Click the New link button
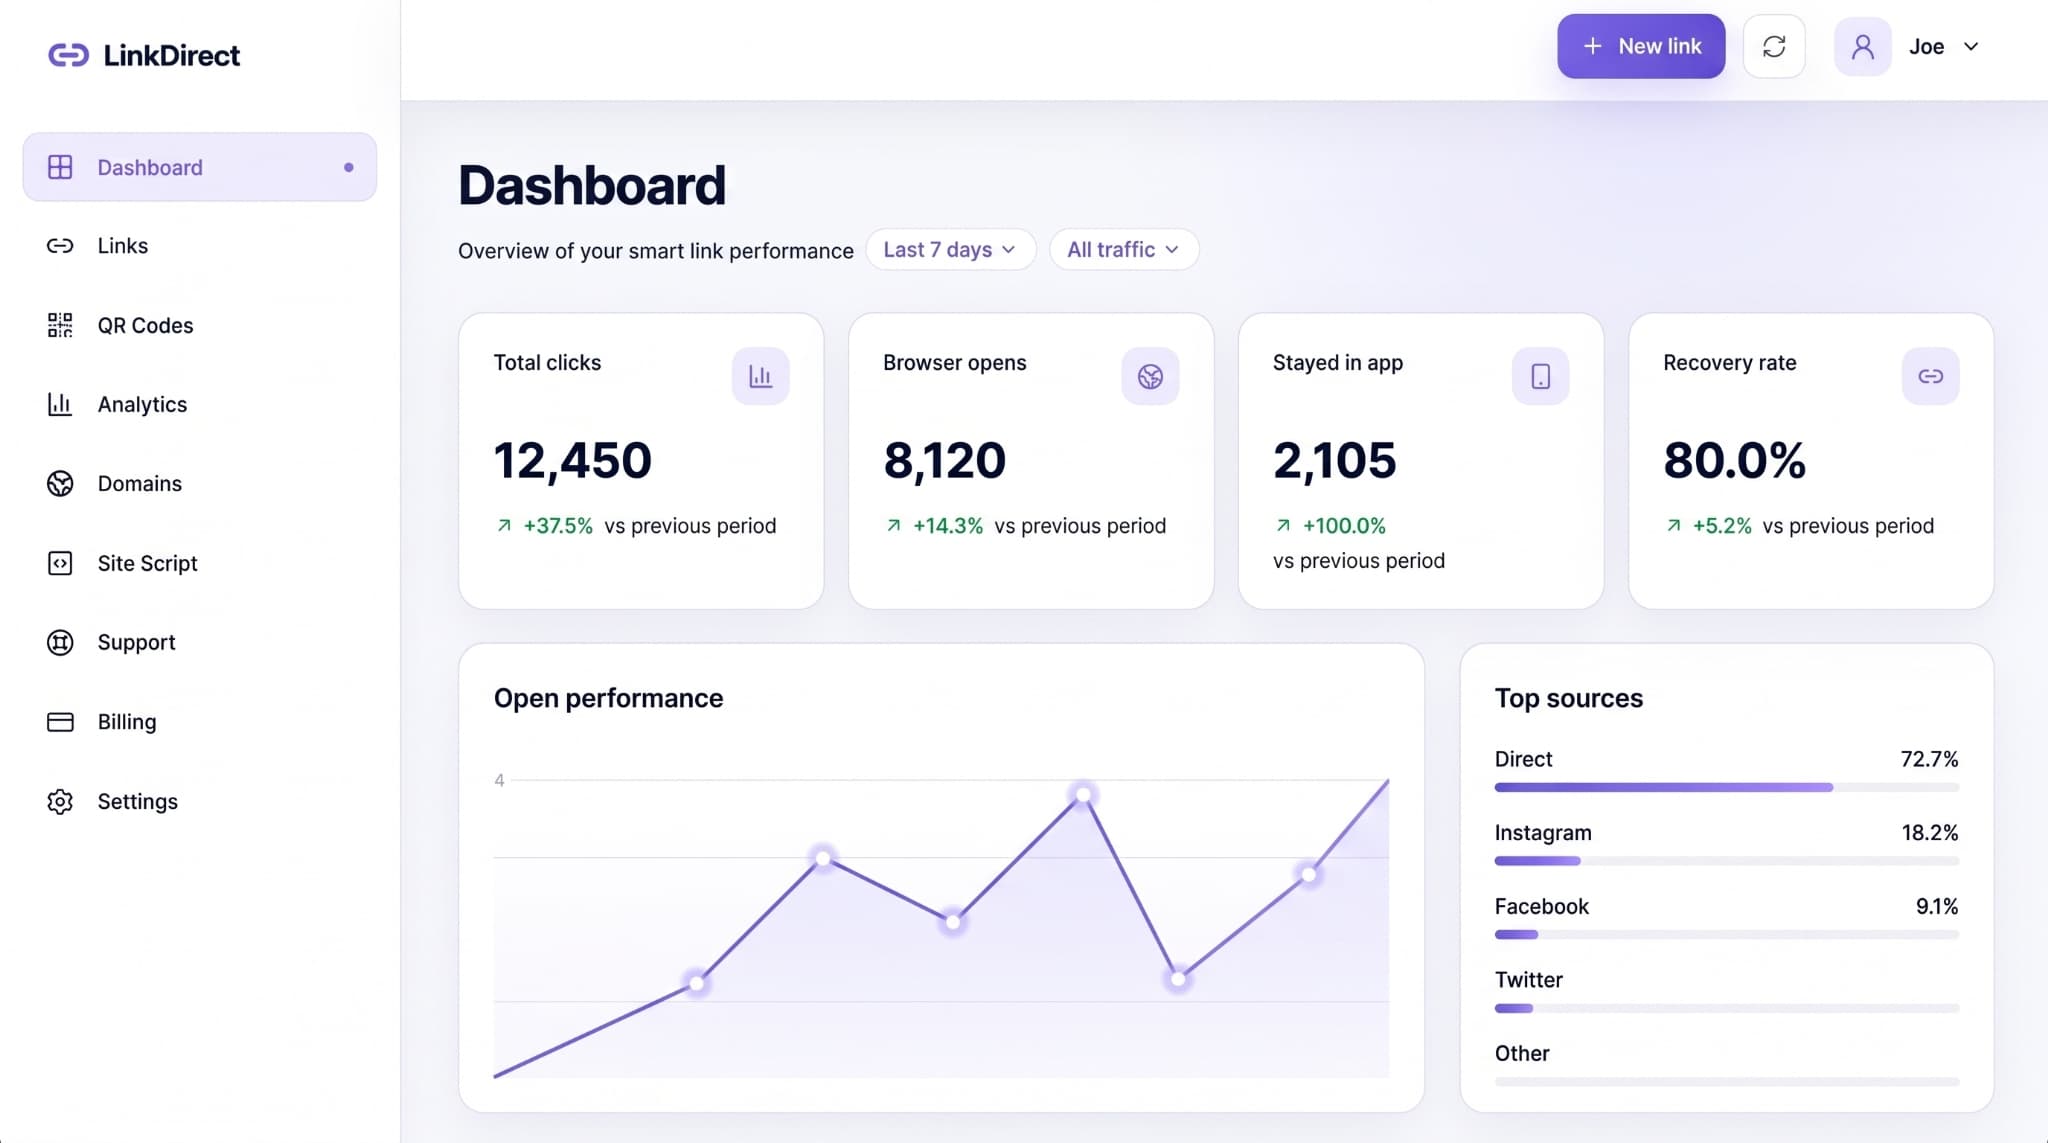This screenshot has height=1143, width=2048. pos(1641,46)
